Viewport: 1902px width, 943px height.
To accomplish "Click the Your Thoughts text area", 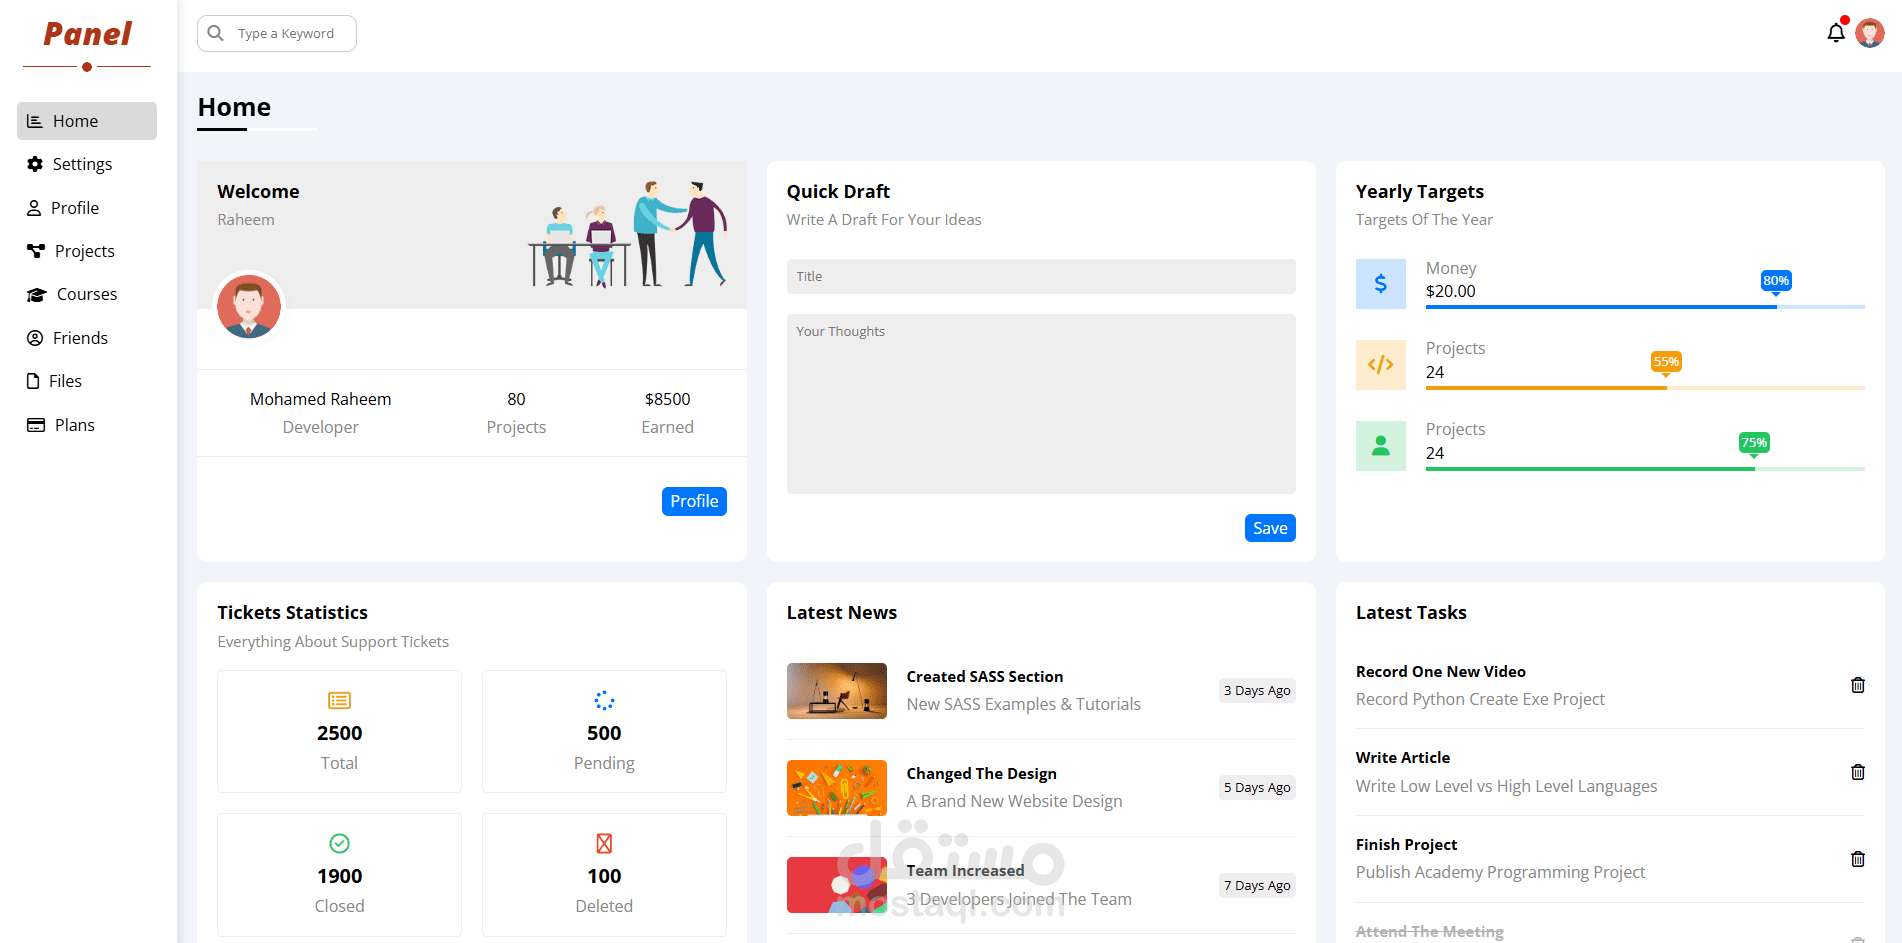I will tap(1041, 404).
